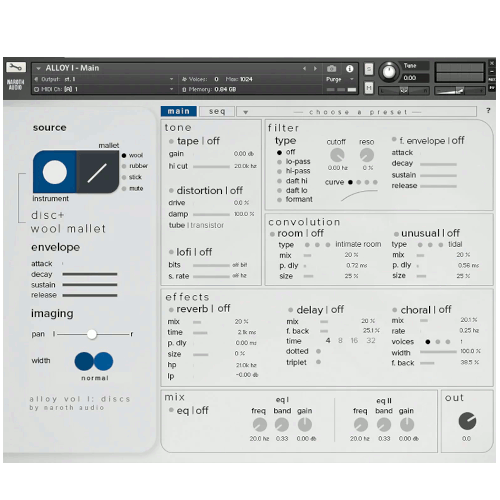Image resolution: width=500 pixels, height=500 pixels.
Task: Click the Tune value 0.00 field
Action: click(415, 78)
